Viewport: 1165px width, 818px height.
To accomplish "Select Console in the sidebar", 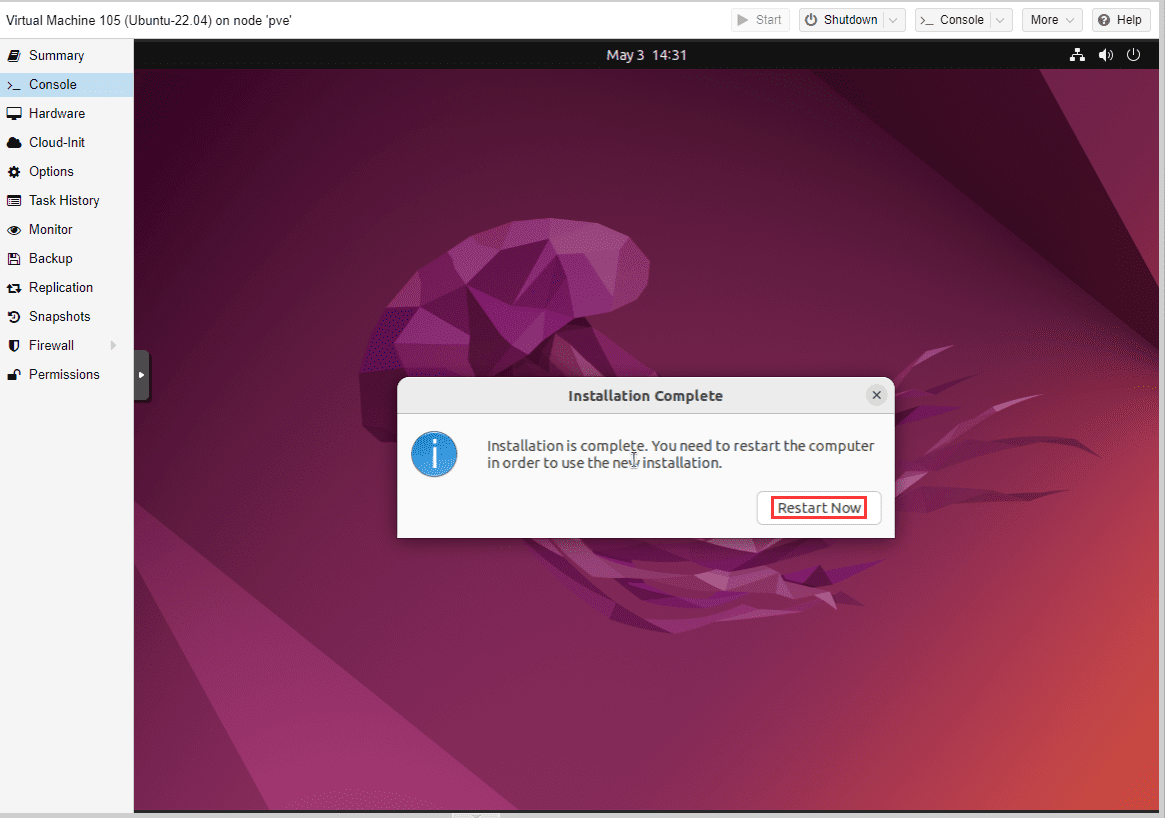I will point(66,85).
